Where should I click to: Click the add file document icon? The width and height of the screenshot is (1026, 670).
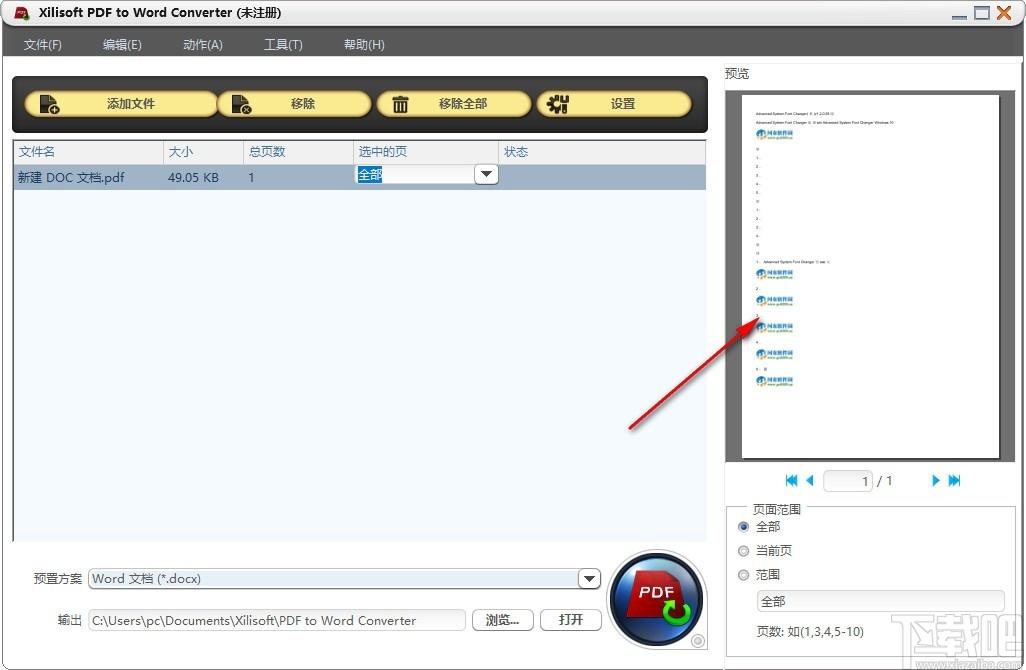(50, 104)
